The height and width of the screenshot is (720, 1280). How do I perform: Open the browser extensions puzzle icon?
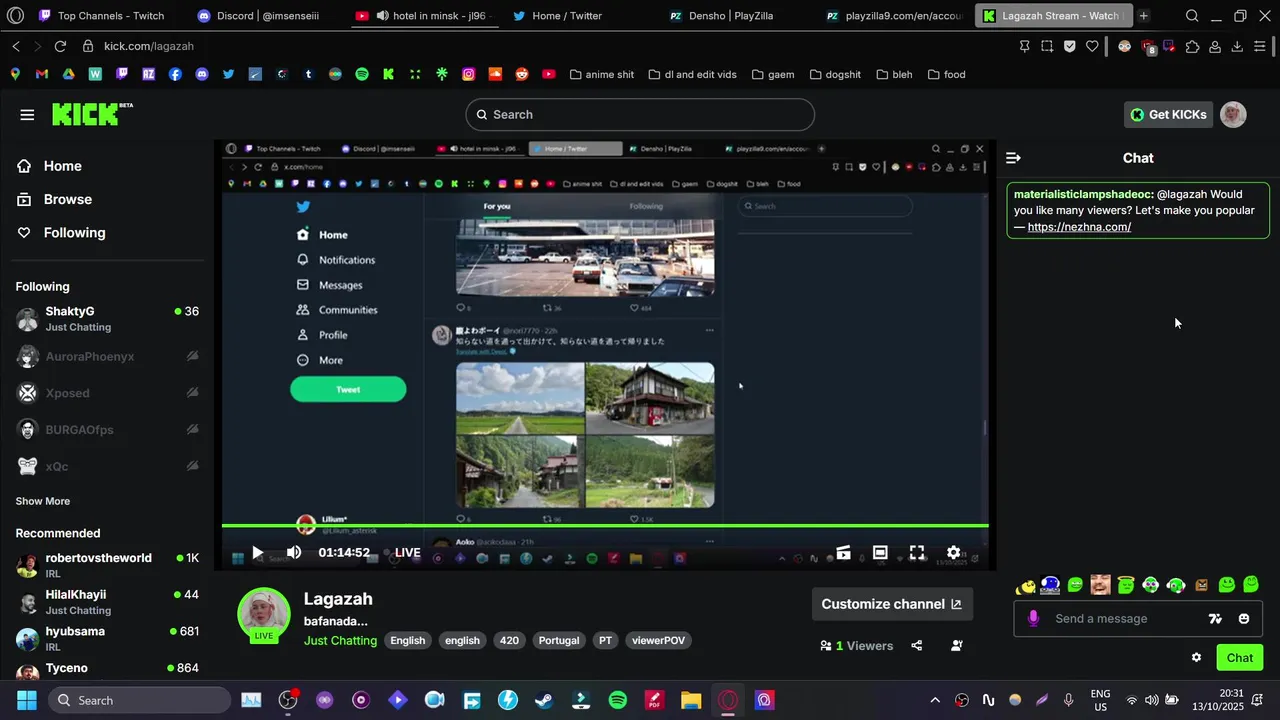coord(1192,46)
